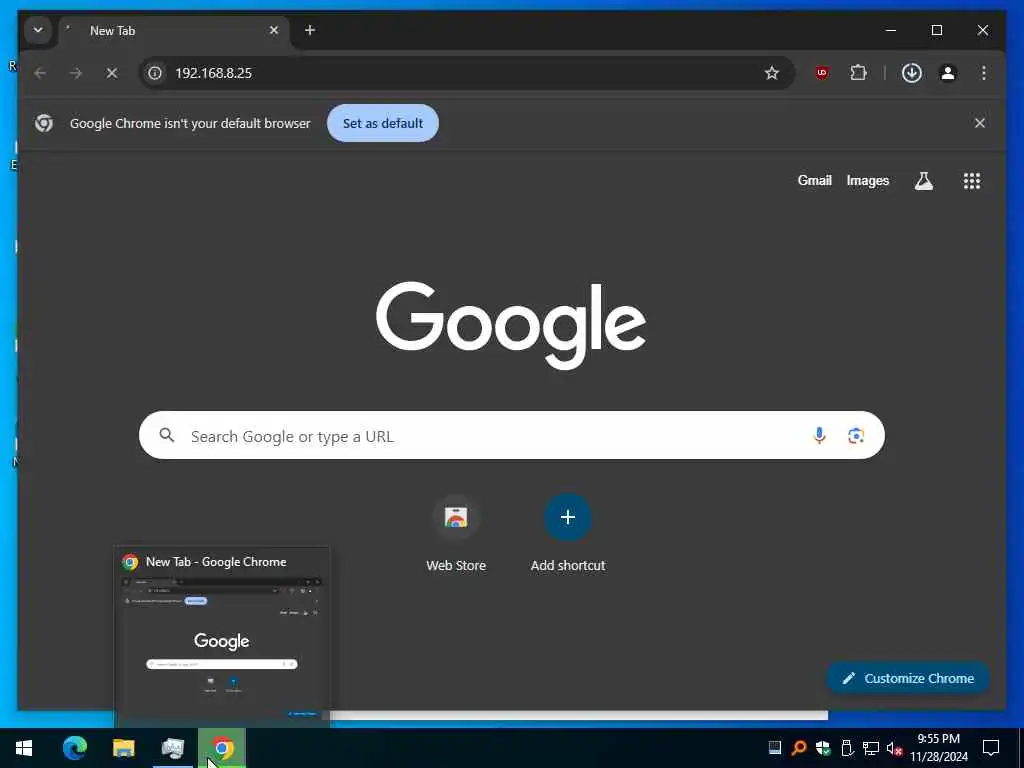The height and width of the screenshot is (768, 1024).
Task: Click the Chrome taskbar icon
Action: (x=222, y=748)
